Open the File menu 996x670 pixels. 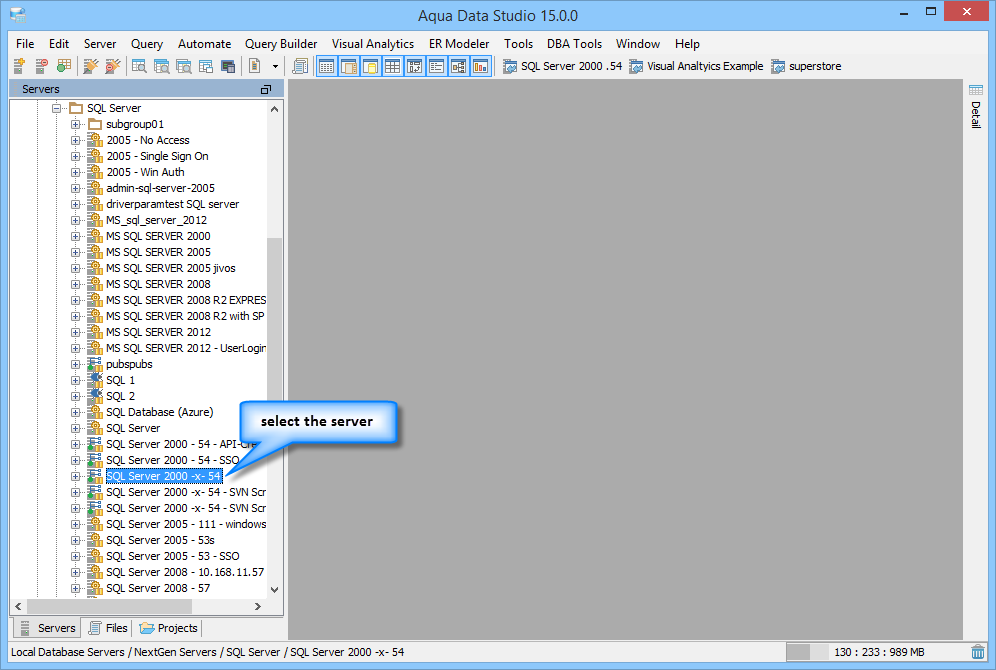pos(25,44)
